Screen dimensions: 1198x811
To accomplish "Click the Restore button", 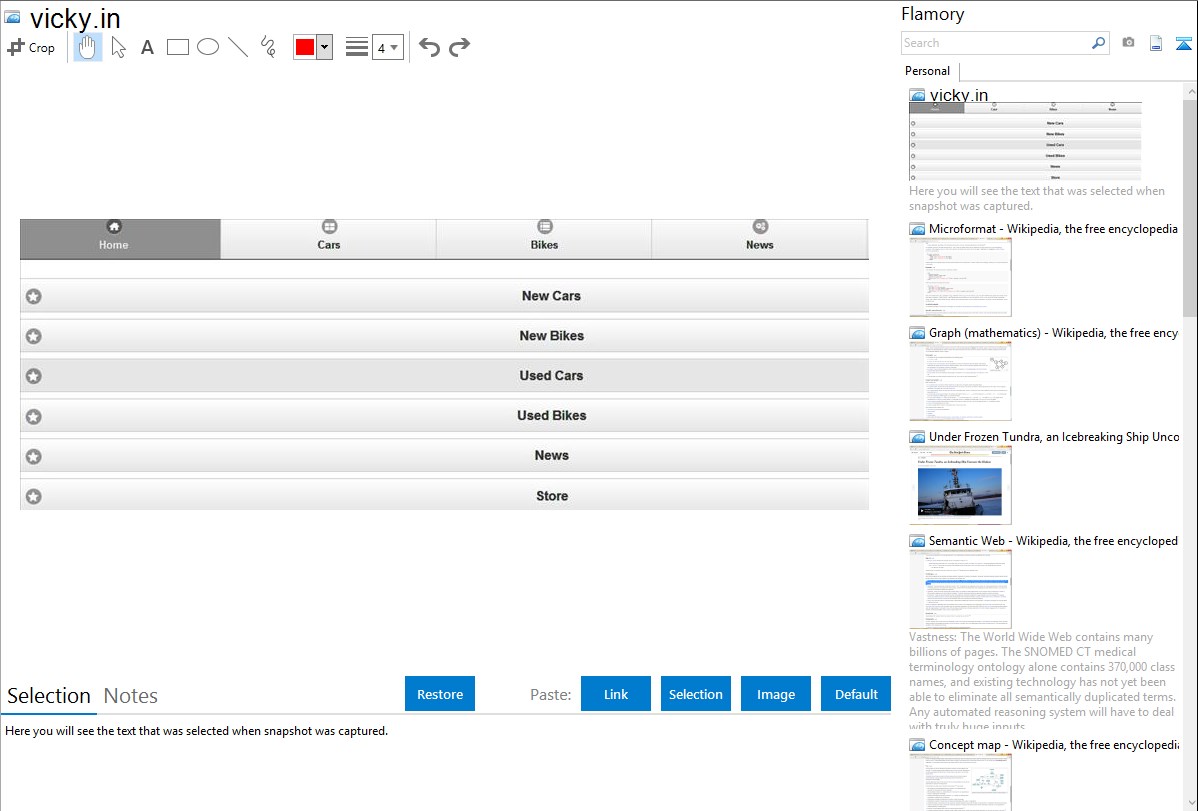I will tap(440, 694).
